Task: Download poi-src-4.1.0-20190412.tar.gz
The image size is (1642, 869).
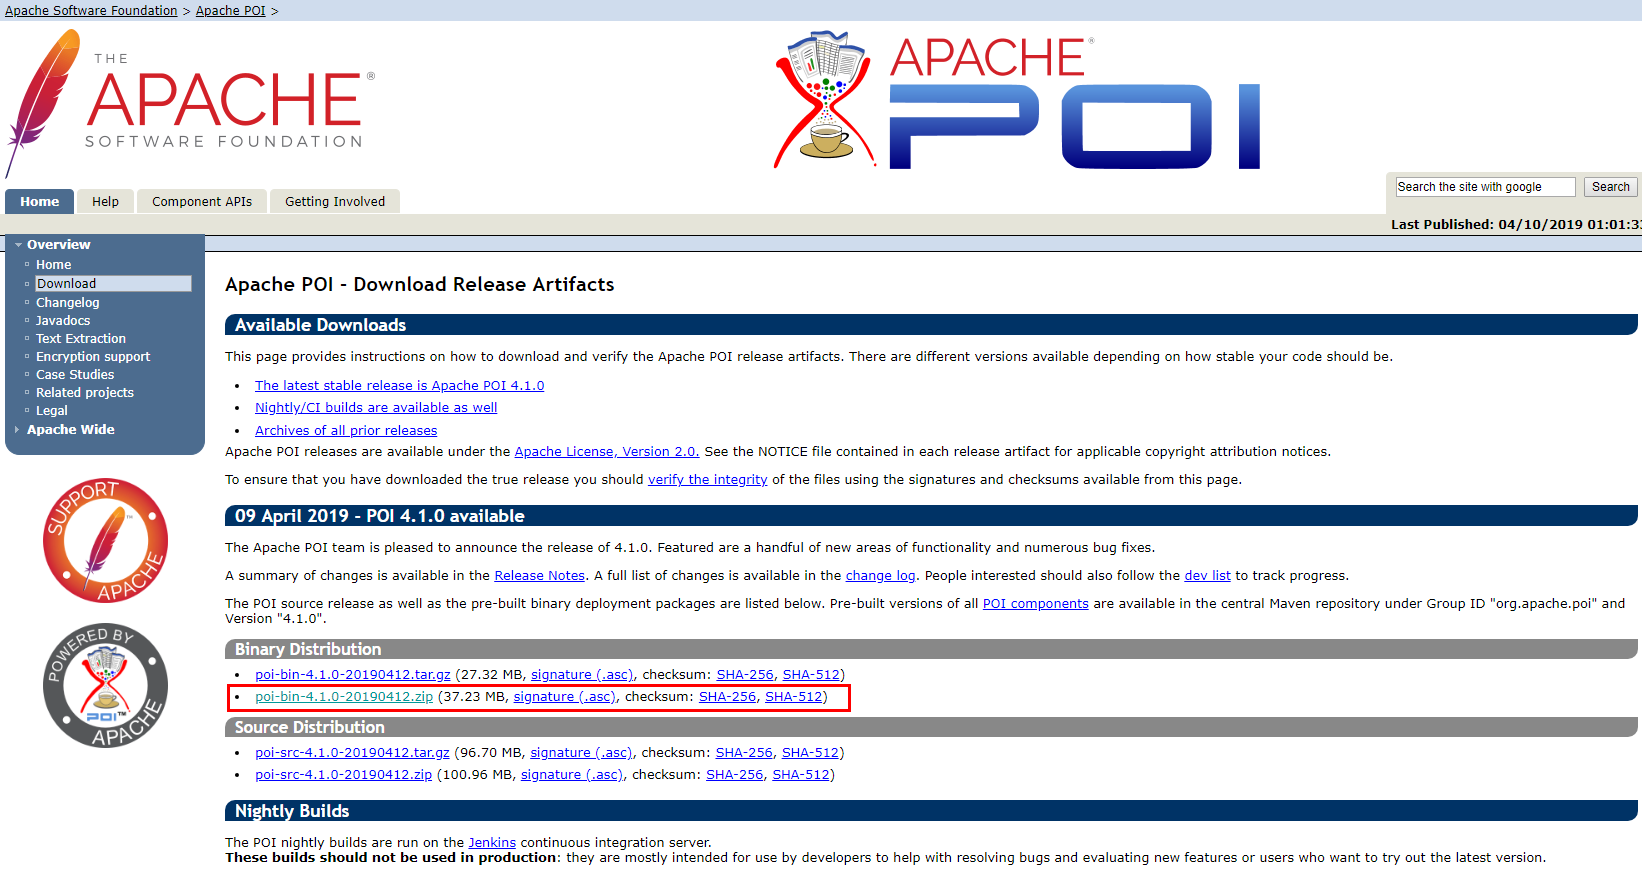Action: [x=352, y=753]
